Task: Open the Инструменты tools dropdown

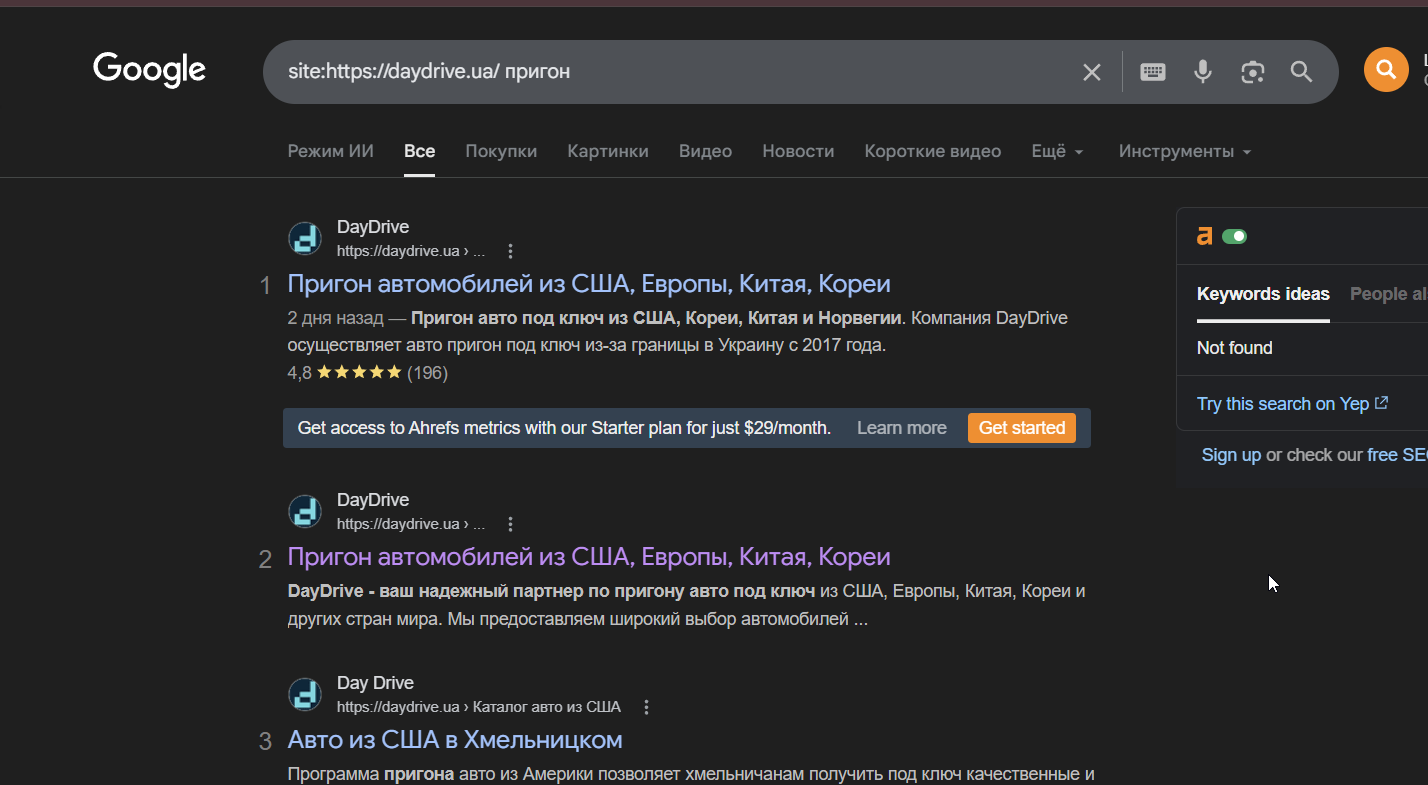Action: coord(1184,152)
